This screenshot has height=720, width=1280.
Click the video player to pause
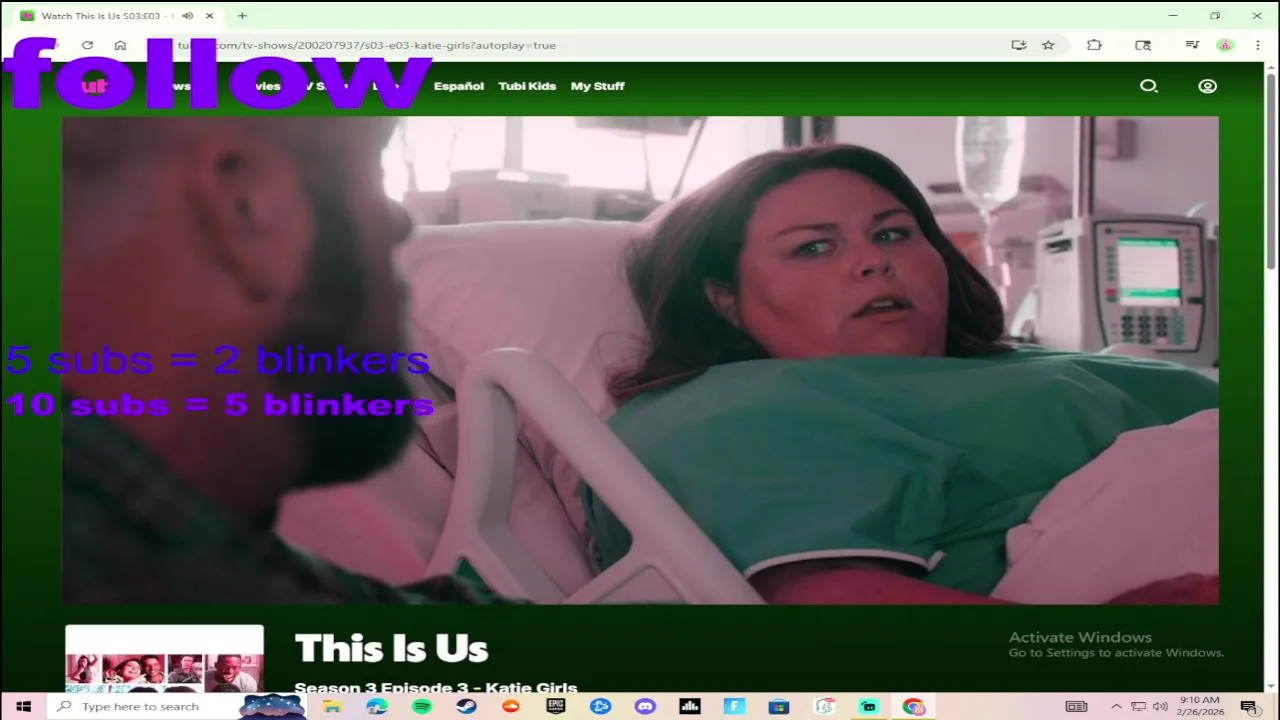point(640,360)
